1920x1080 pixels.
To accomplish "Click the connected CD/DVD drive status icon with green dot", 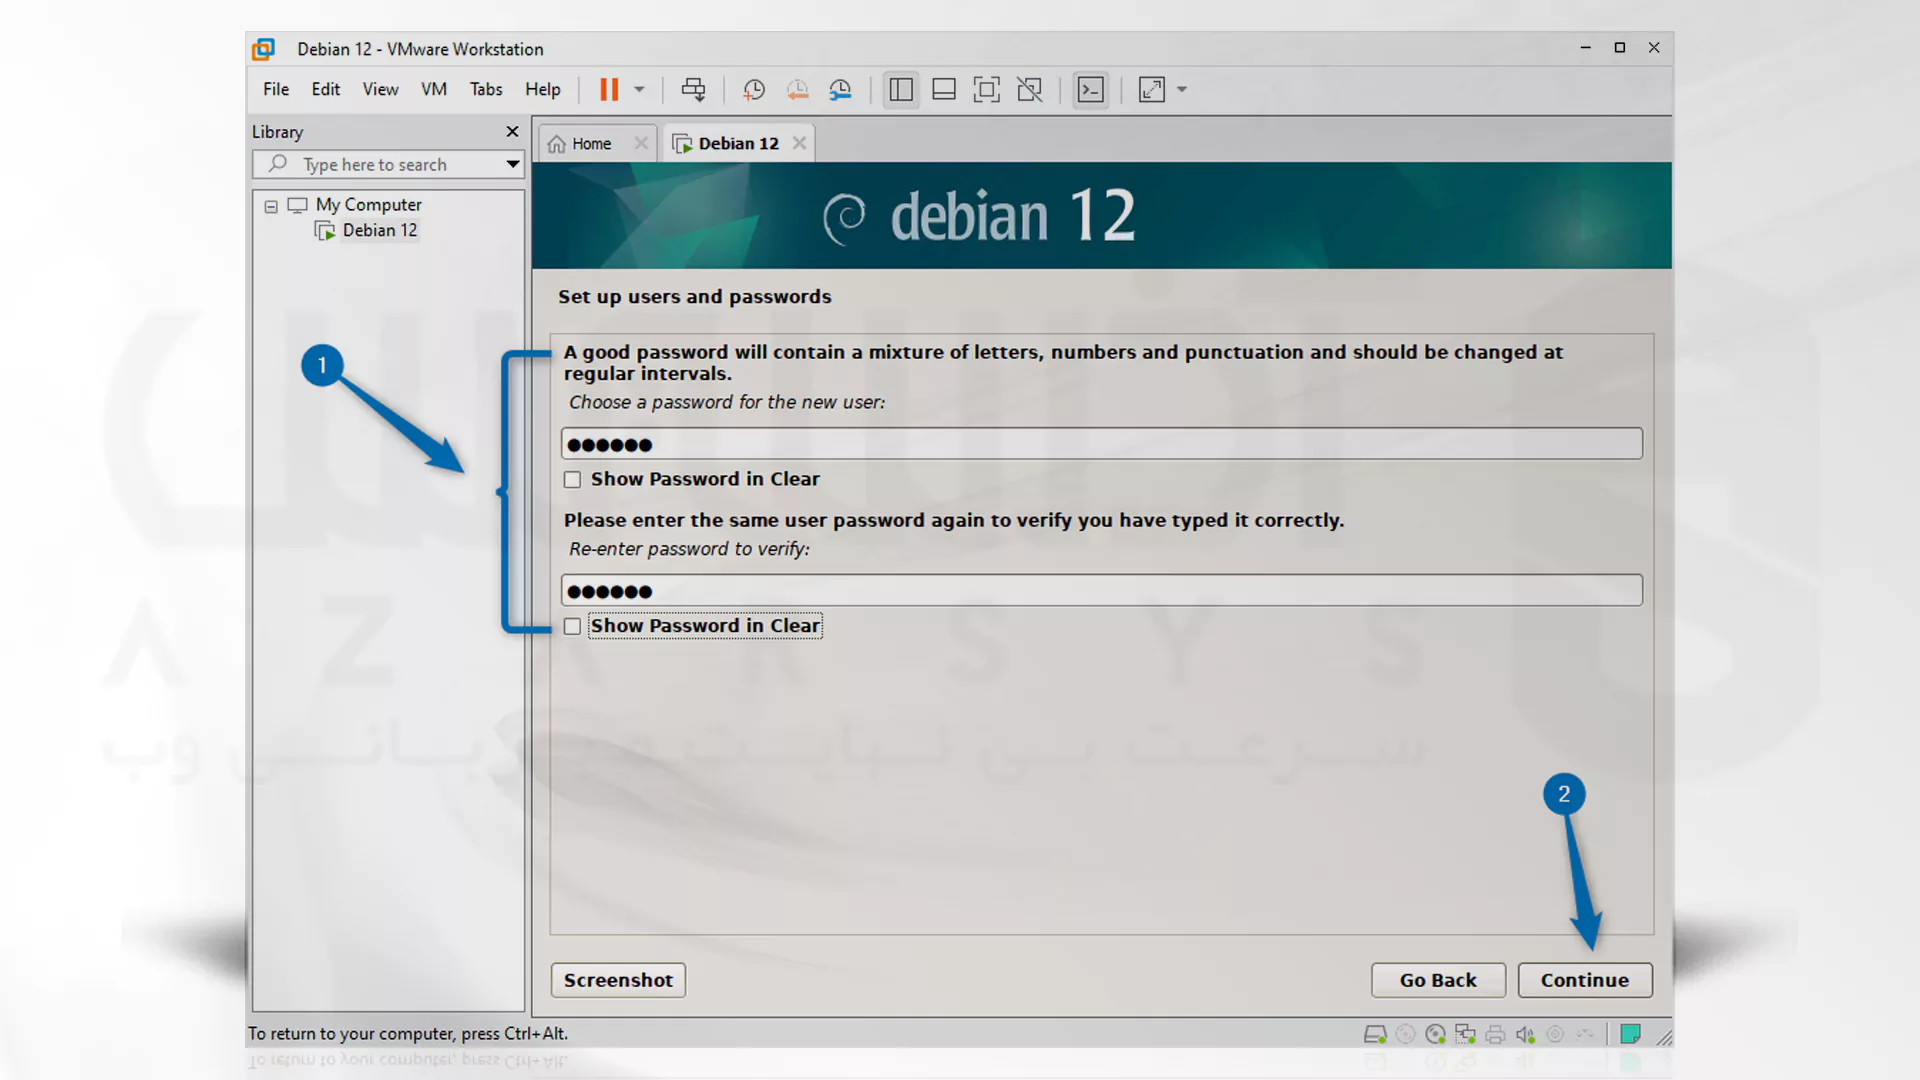I will (x=1435, y=1034).
